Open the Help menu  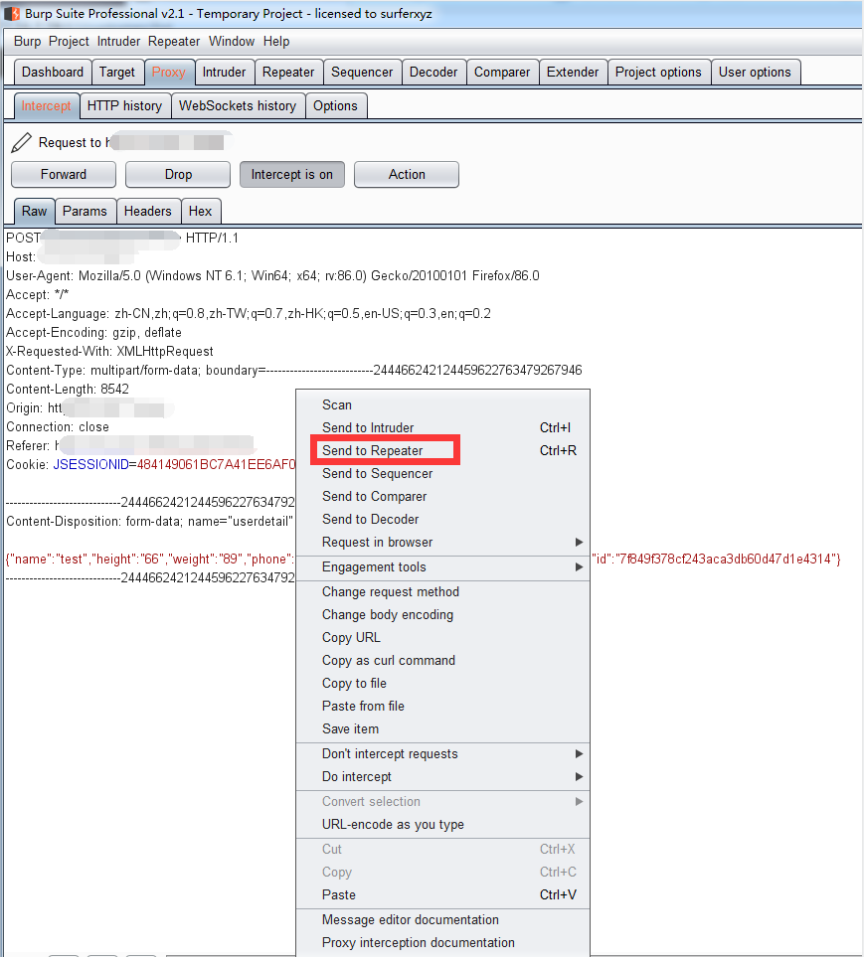(x=276, y=42)
